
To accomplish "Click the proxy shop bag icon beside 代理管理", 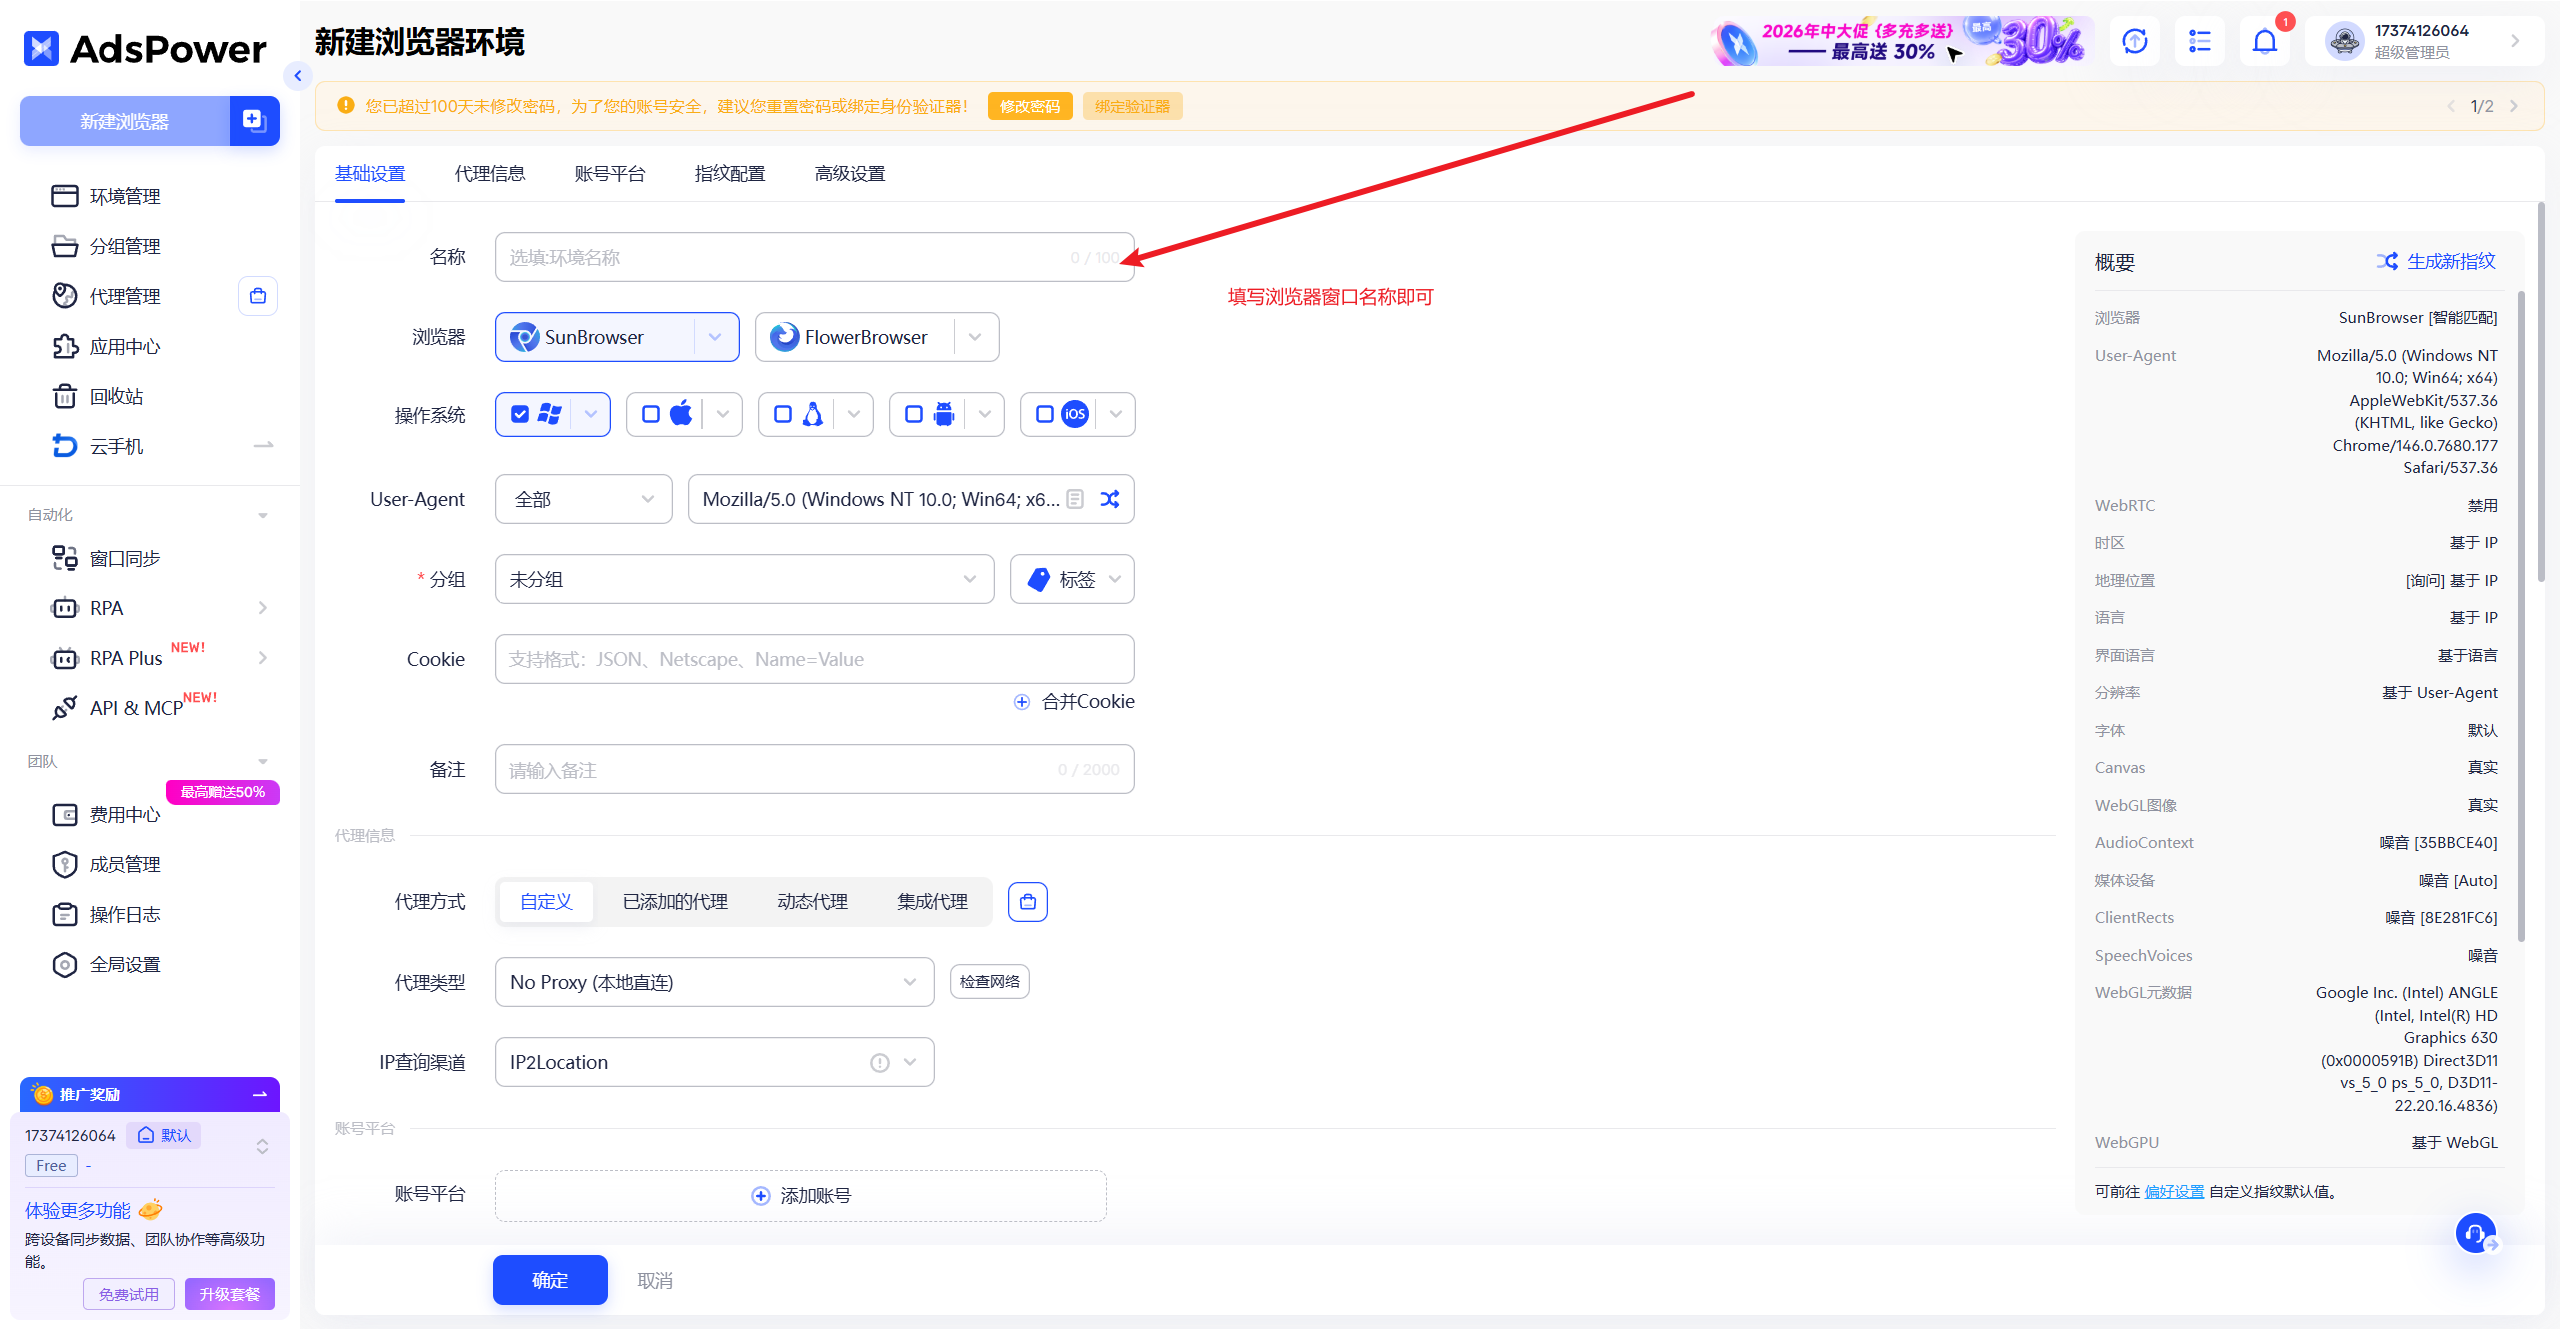I will tap(258, 296).
